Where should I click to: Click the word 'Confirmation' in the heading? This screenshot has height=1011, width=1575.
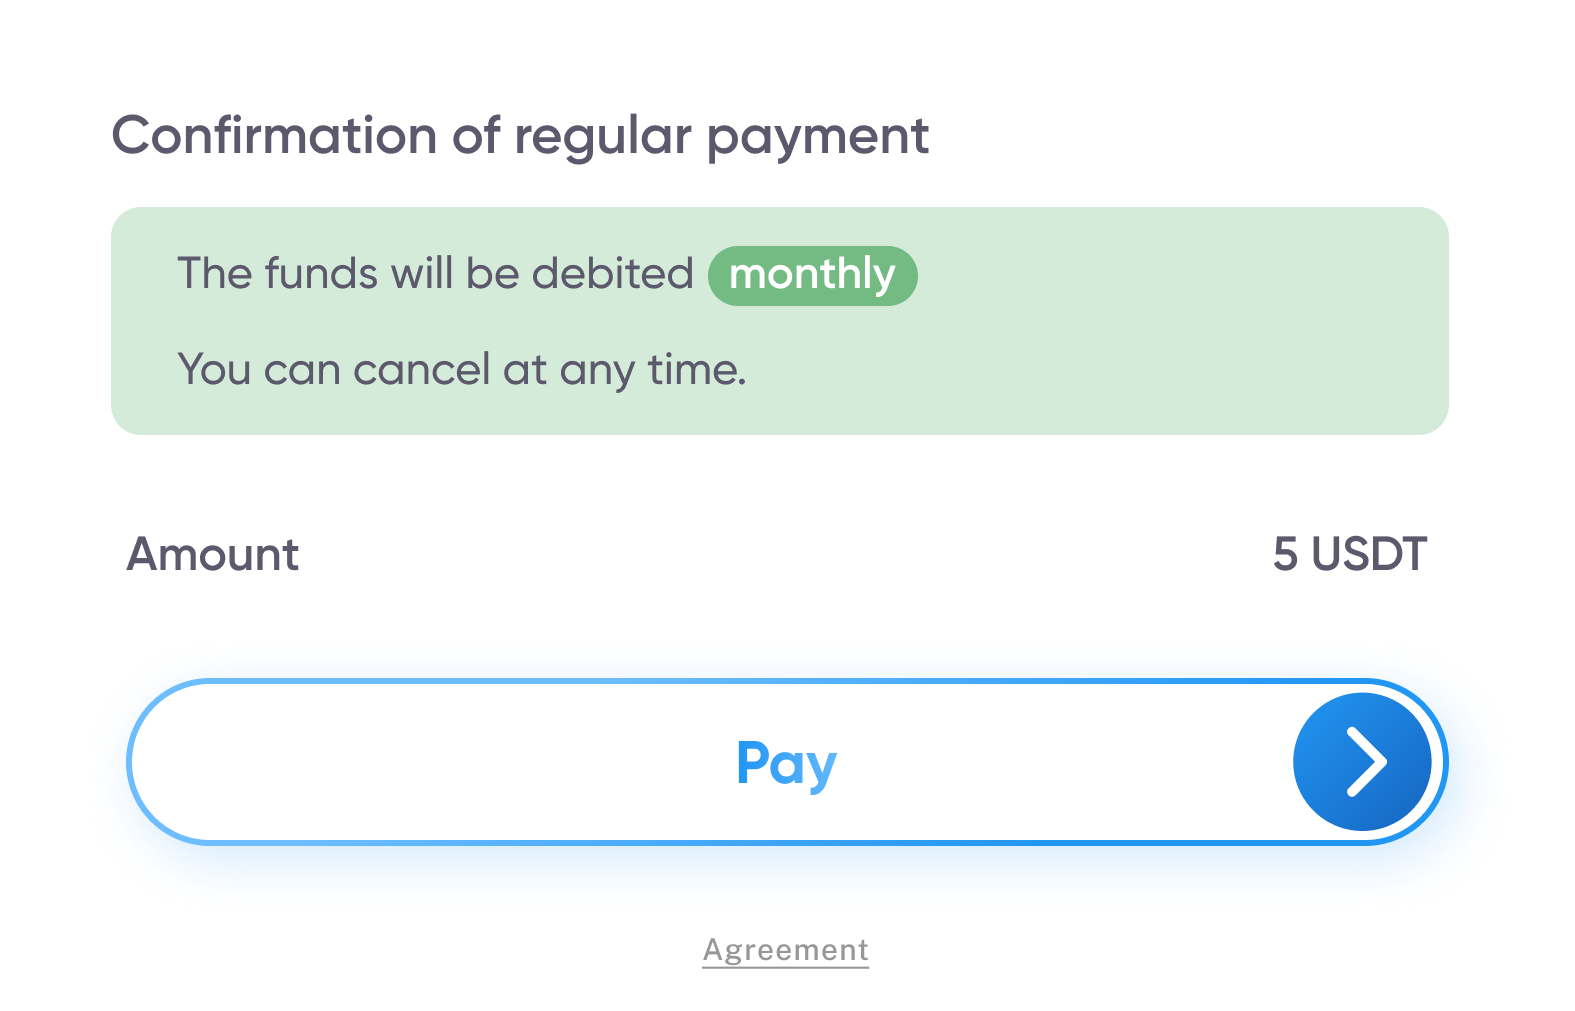point(274,136)
